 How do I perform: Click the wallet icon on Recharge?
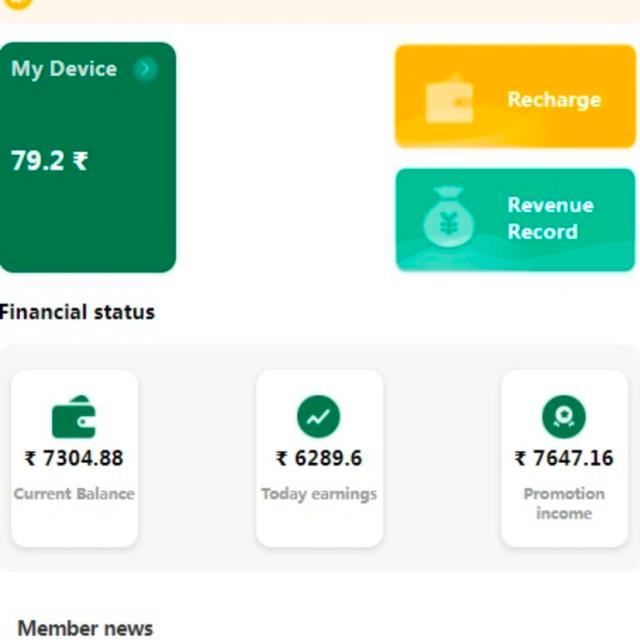[449, 100]
